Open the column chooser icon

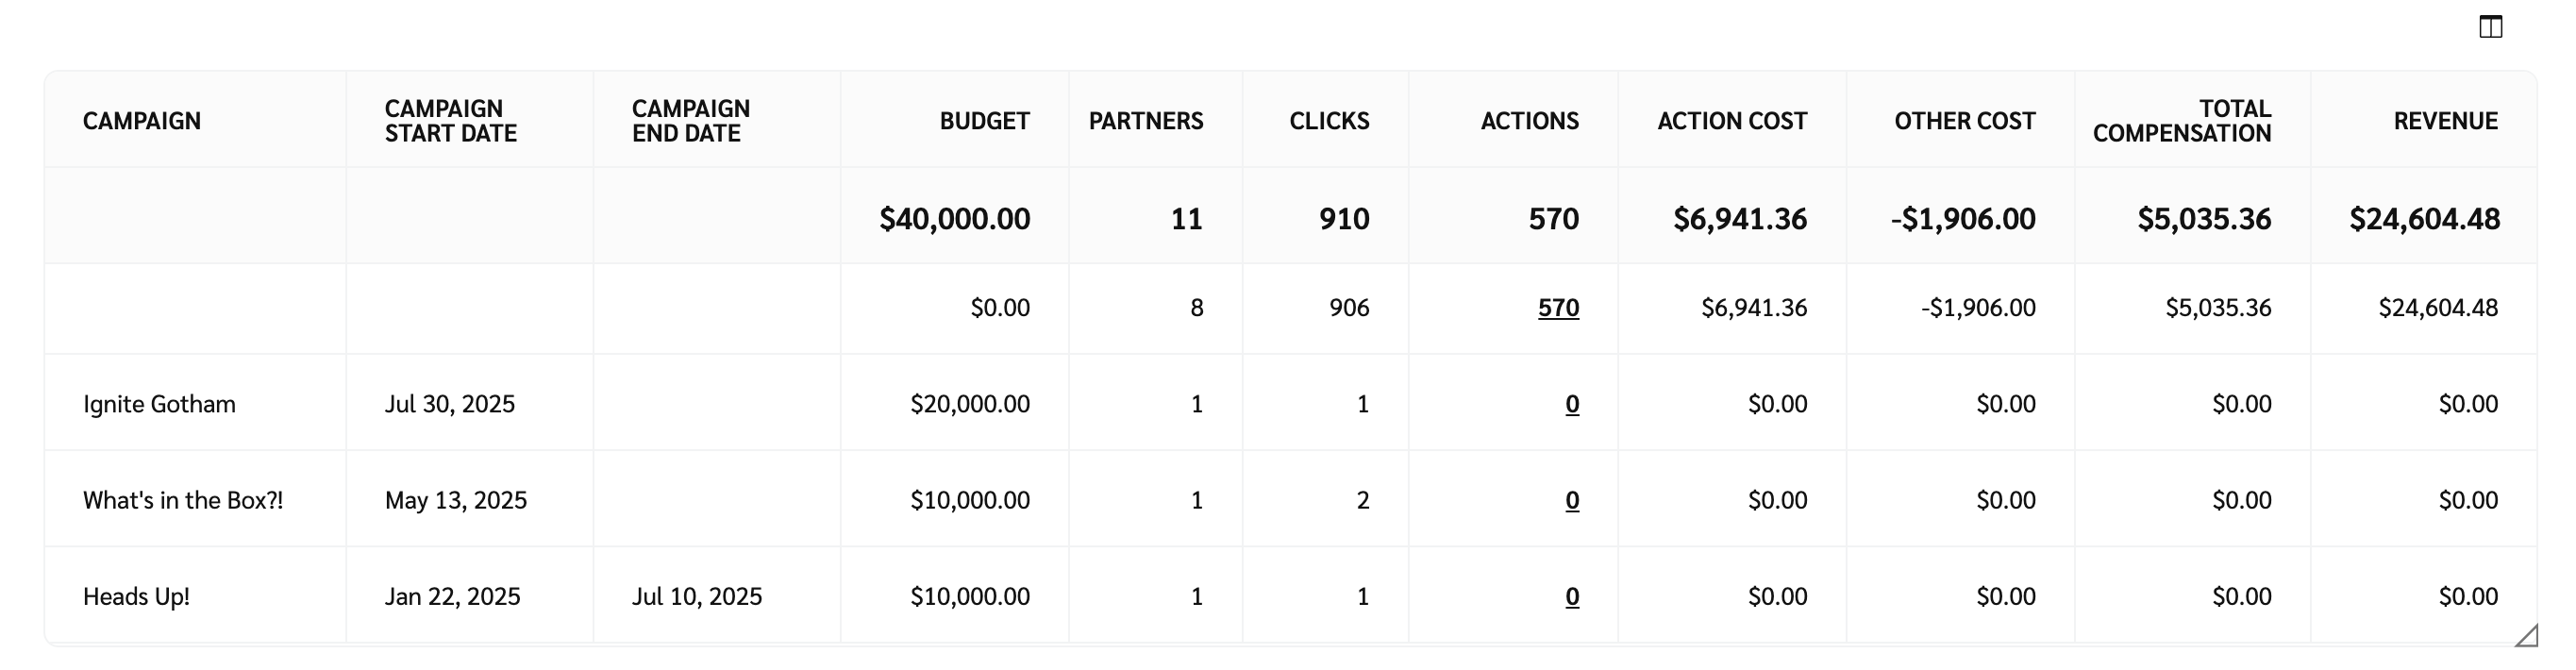click(2490, 27)
